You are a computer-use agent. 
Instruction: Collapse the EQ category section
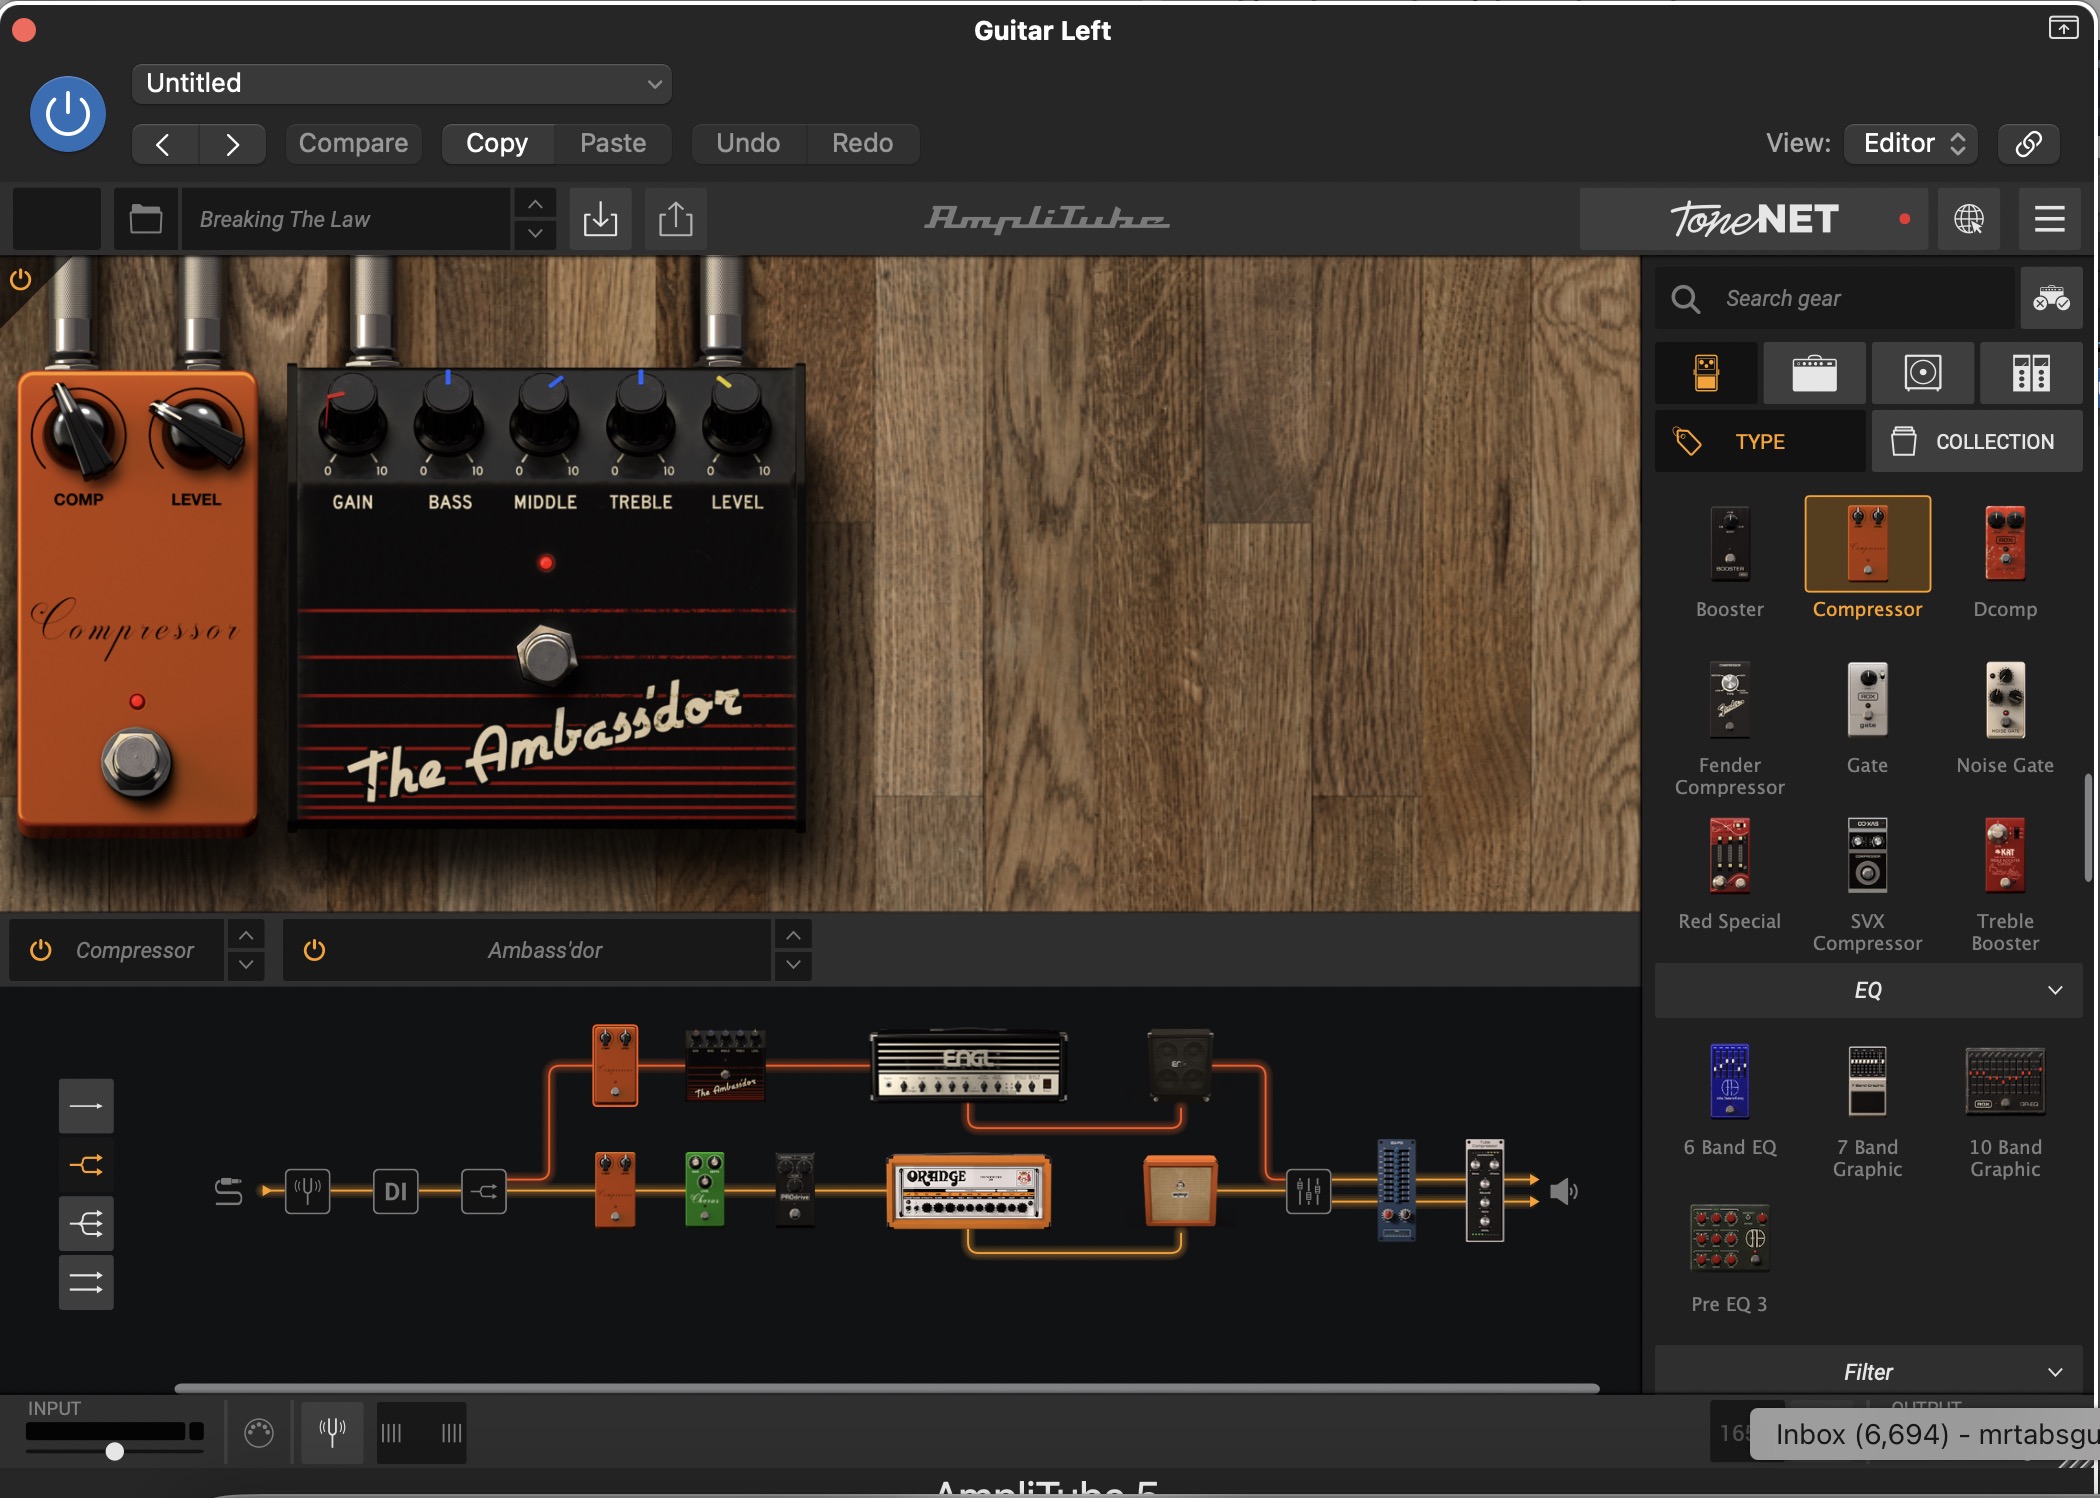[x=1868, y=990]
